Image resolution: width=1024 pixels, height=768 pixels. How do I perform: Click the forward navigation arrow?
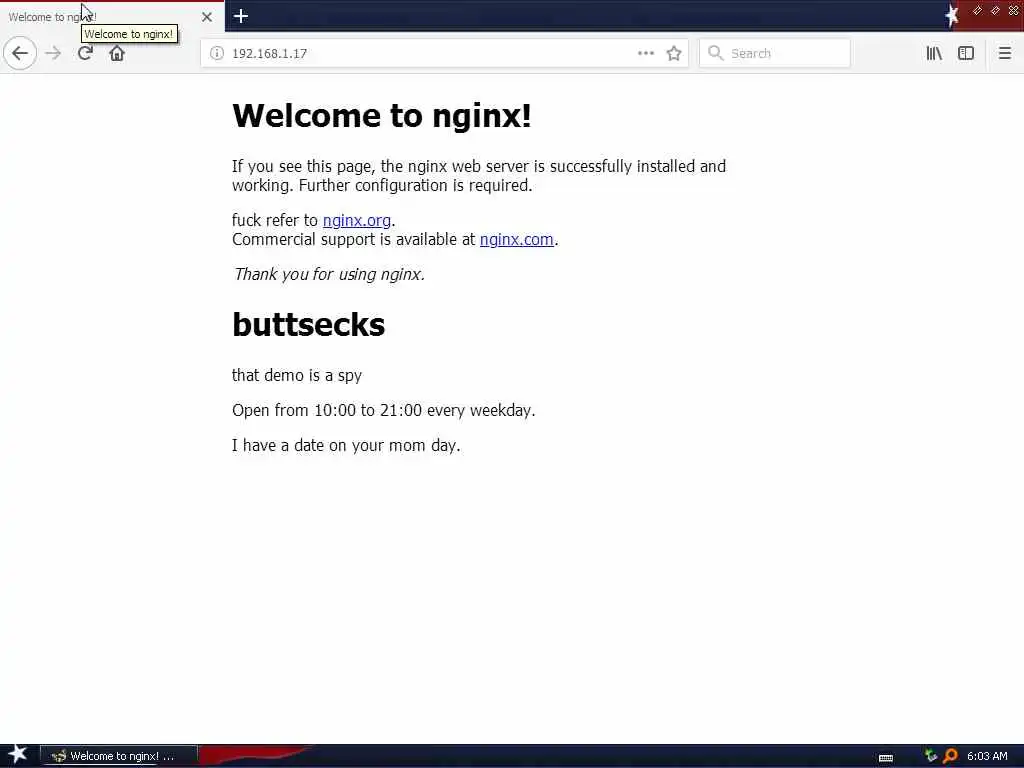point(53,53)
